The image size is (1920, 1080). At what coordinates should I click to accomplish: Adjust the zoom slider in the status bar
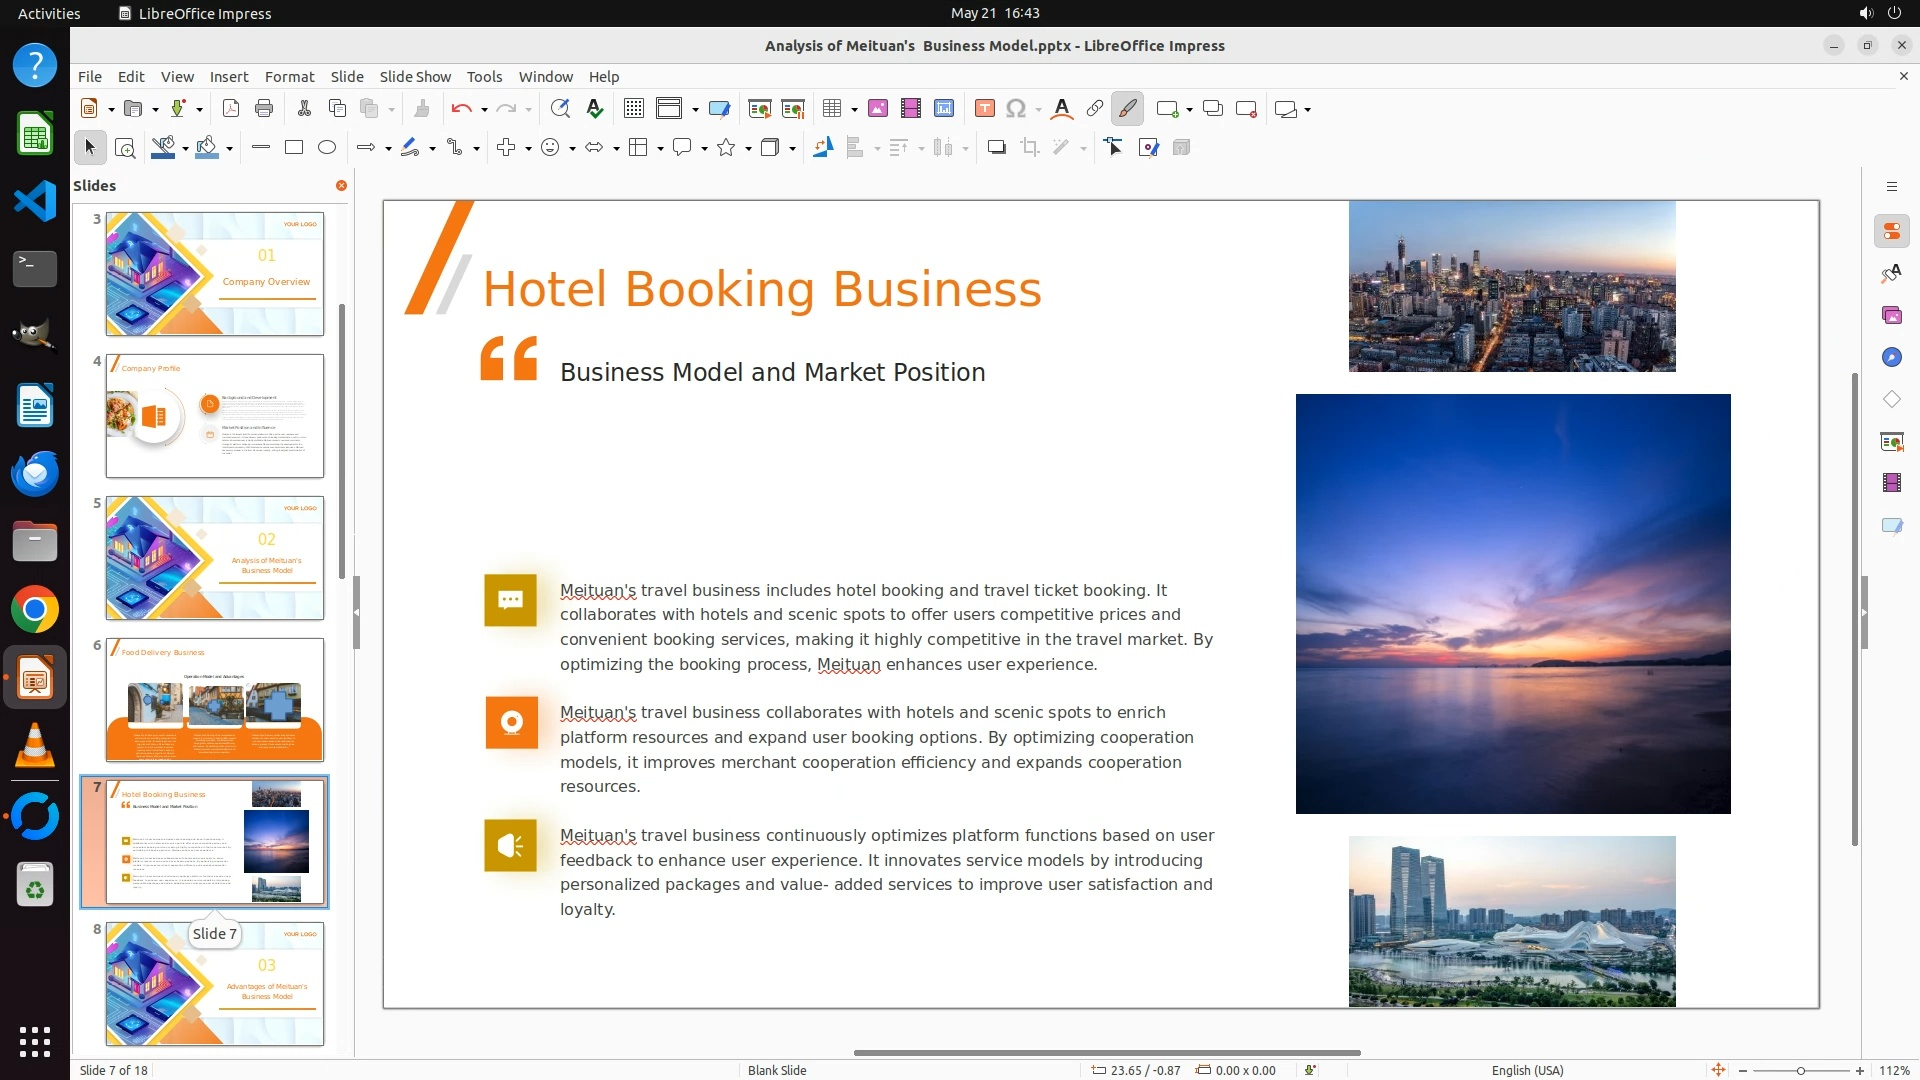[1800, 1070]
